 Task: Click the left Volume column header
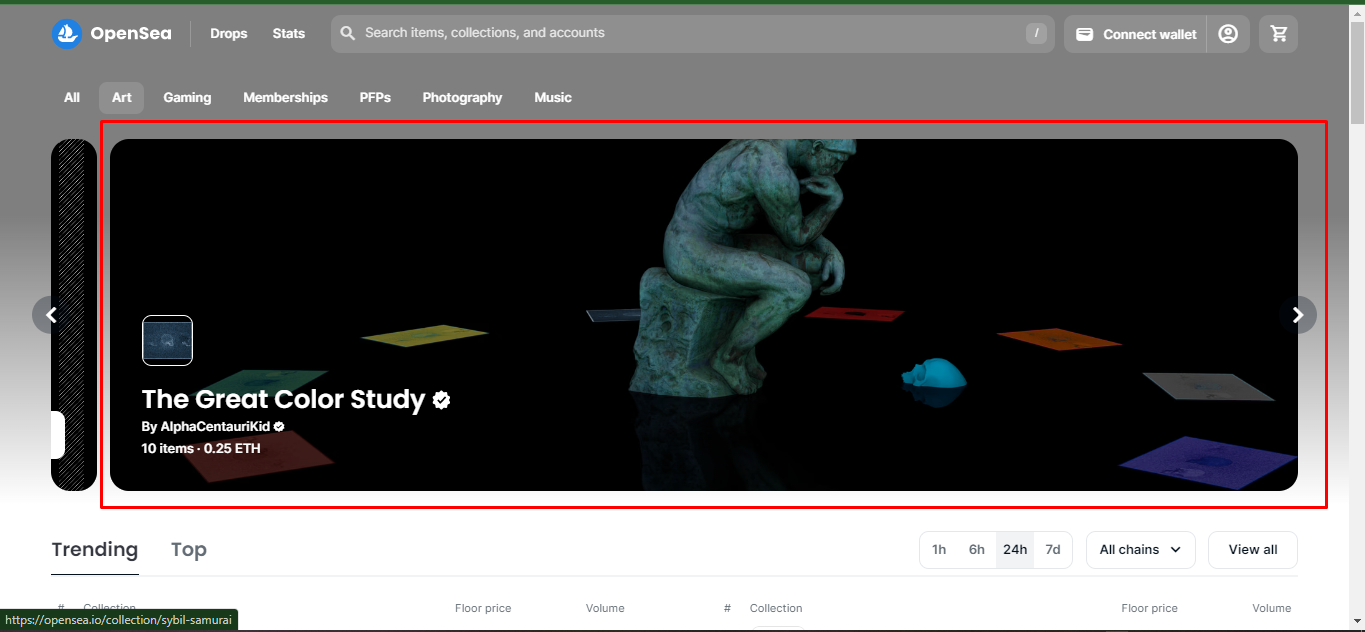click(x=605, y=608)
